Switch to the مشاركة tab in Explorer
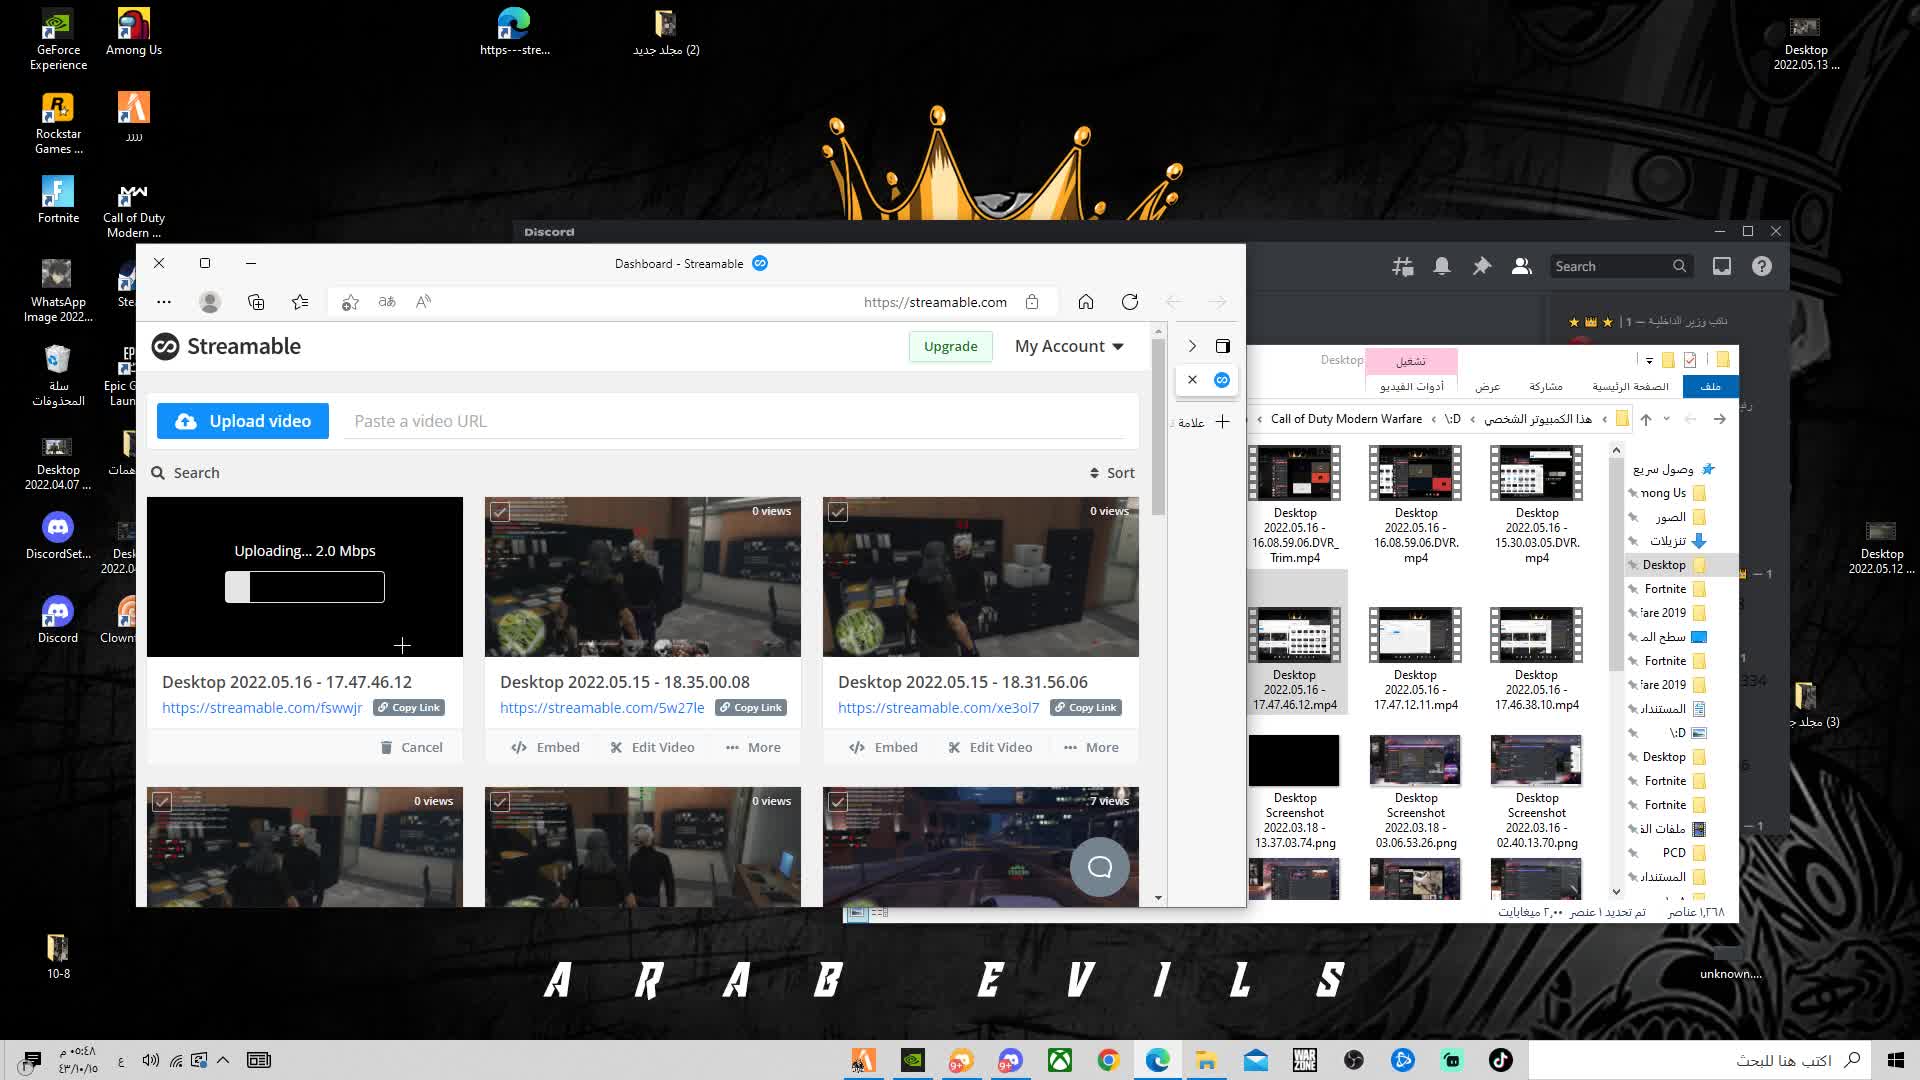The image size is (1920, 1080). click(1546, 386)
